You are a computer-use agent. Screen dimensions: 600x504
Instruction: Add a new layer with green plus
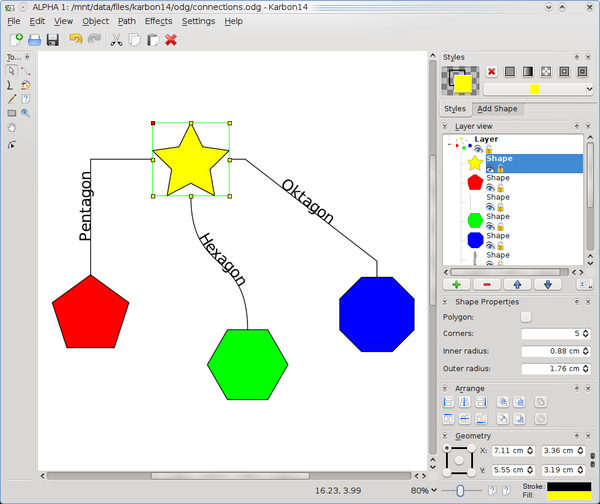(x=456, y=284)
